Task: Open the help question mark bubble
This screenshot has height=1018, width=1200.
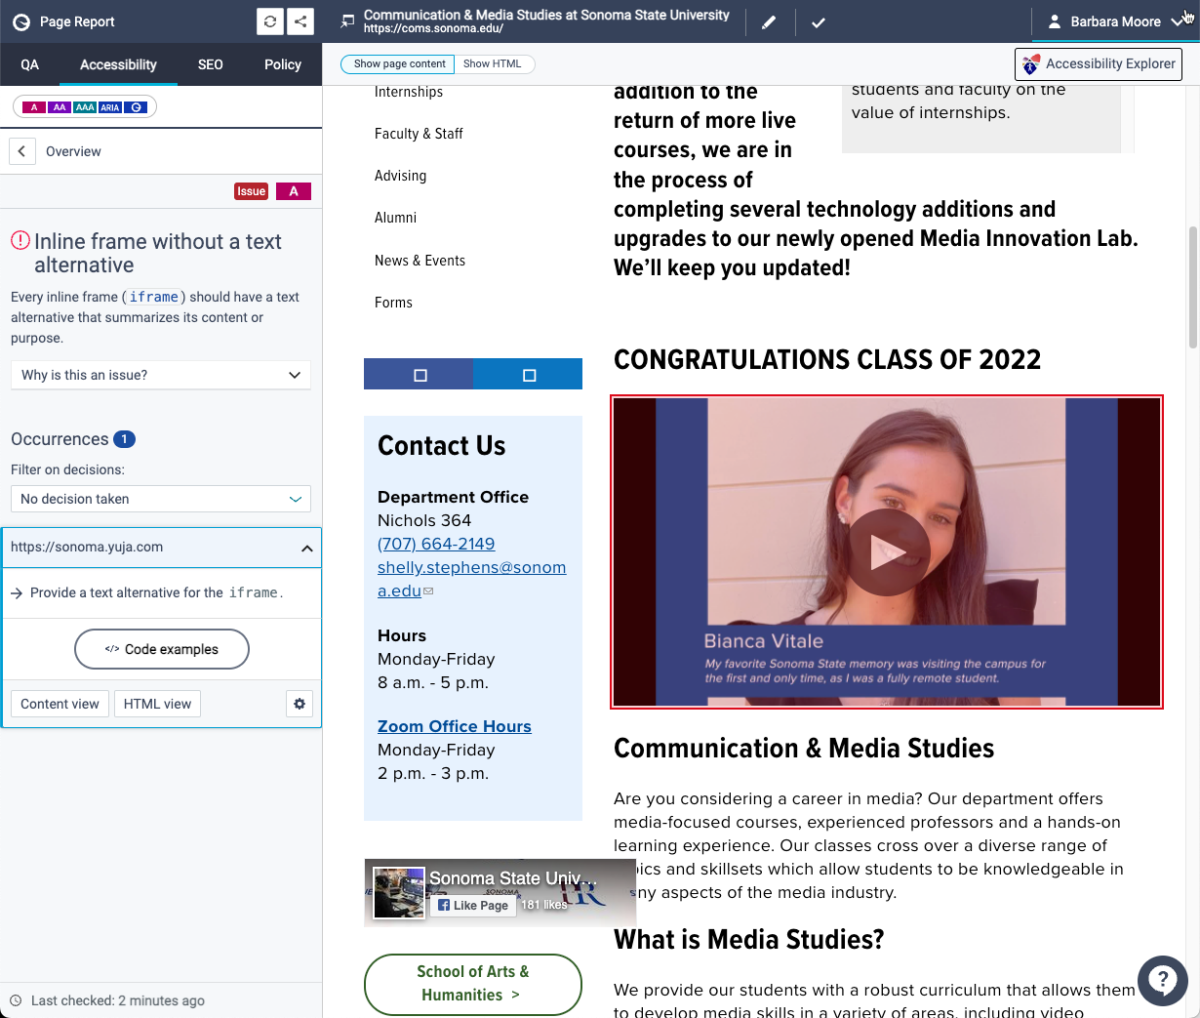Action: (x=1163, y=979)
